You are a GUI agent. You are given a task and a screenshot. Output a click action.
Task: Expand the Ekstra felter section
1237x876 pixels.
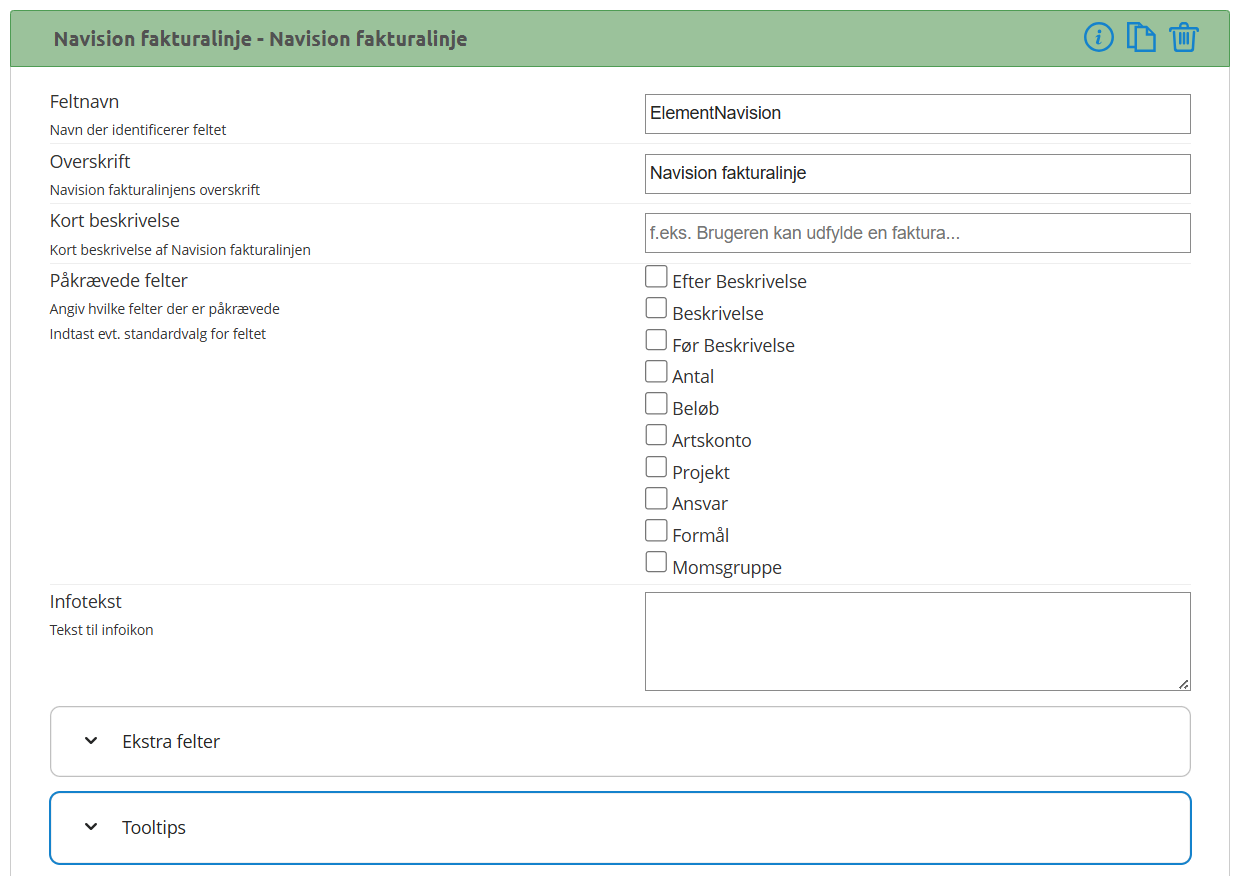pos(620,741)
